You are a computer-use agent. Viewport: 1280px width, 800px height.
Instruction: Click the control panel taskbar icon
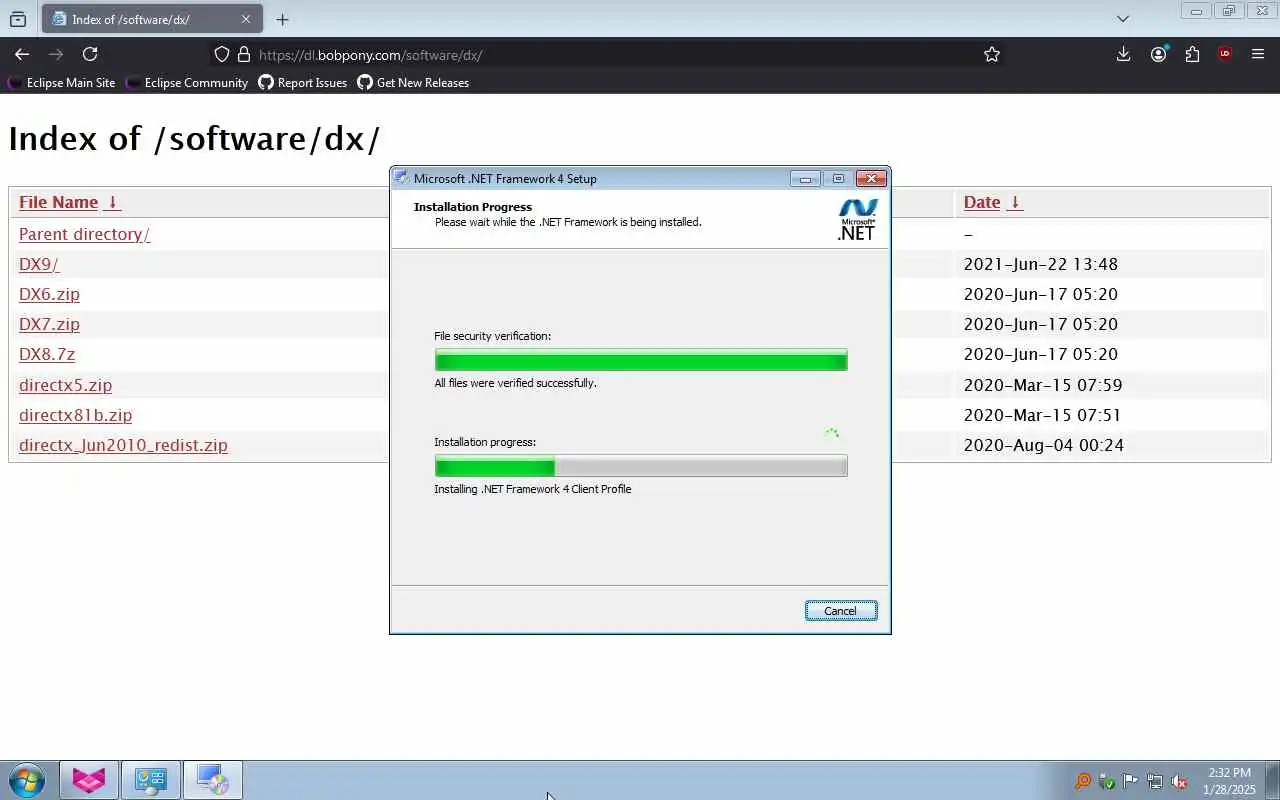pyautogui.click(x=151, y=780)
